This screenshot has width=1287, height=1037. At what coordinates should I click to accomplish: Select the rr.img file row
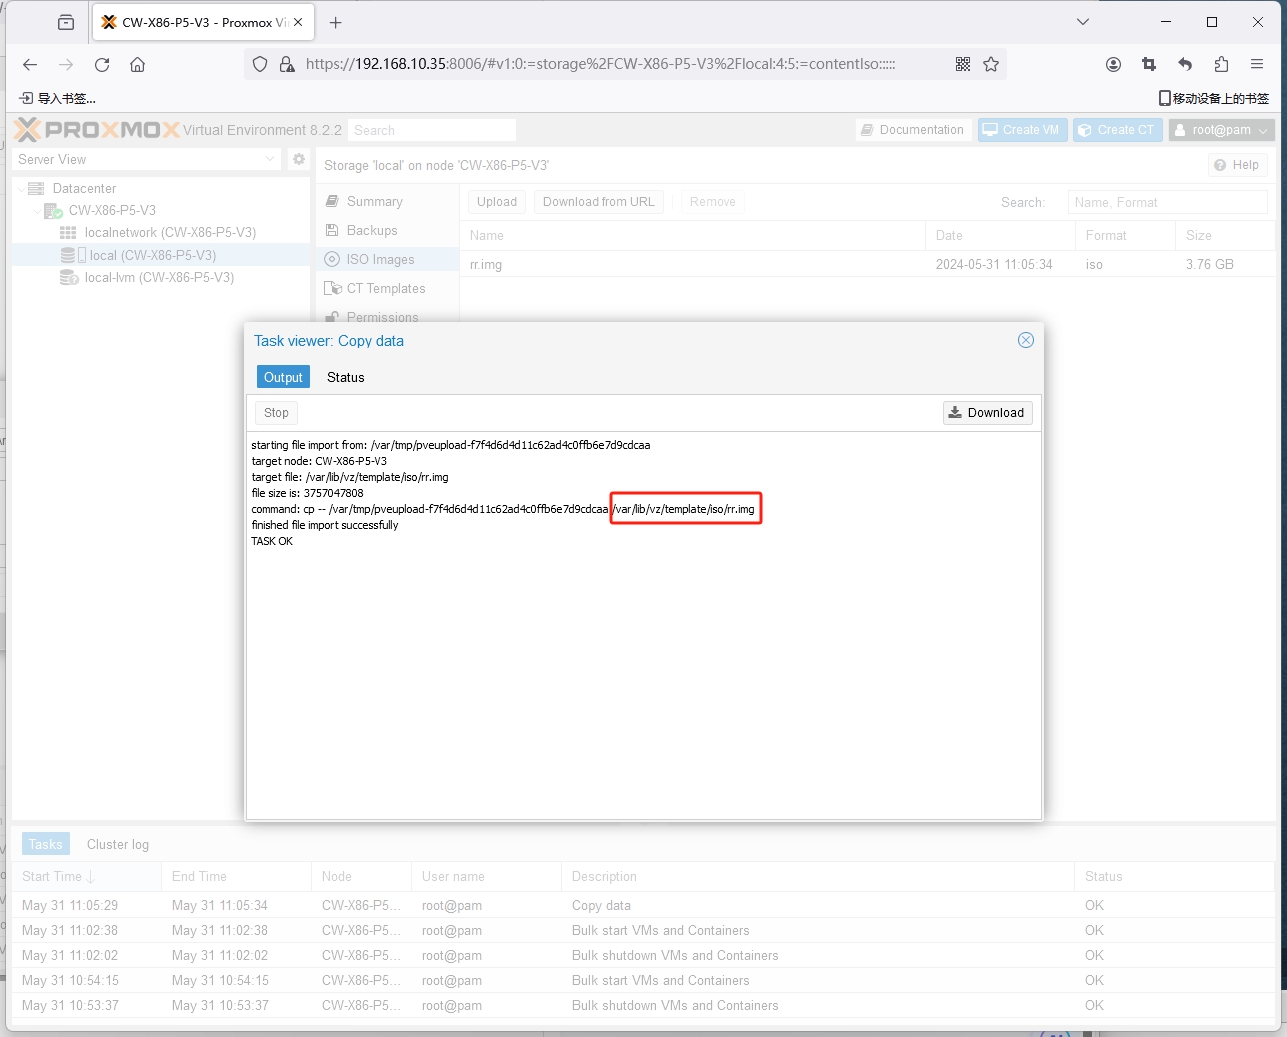pos(868,264)
